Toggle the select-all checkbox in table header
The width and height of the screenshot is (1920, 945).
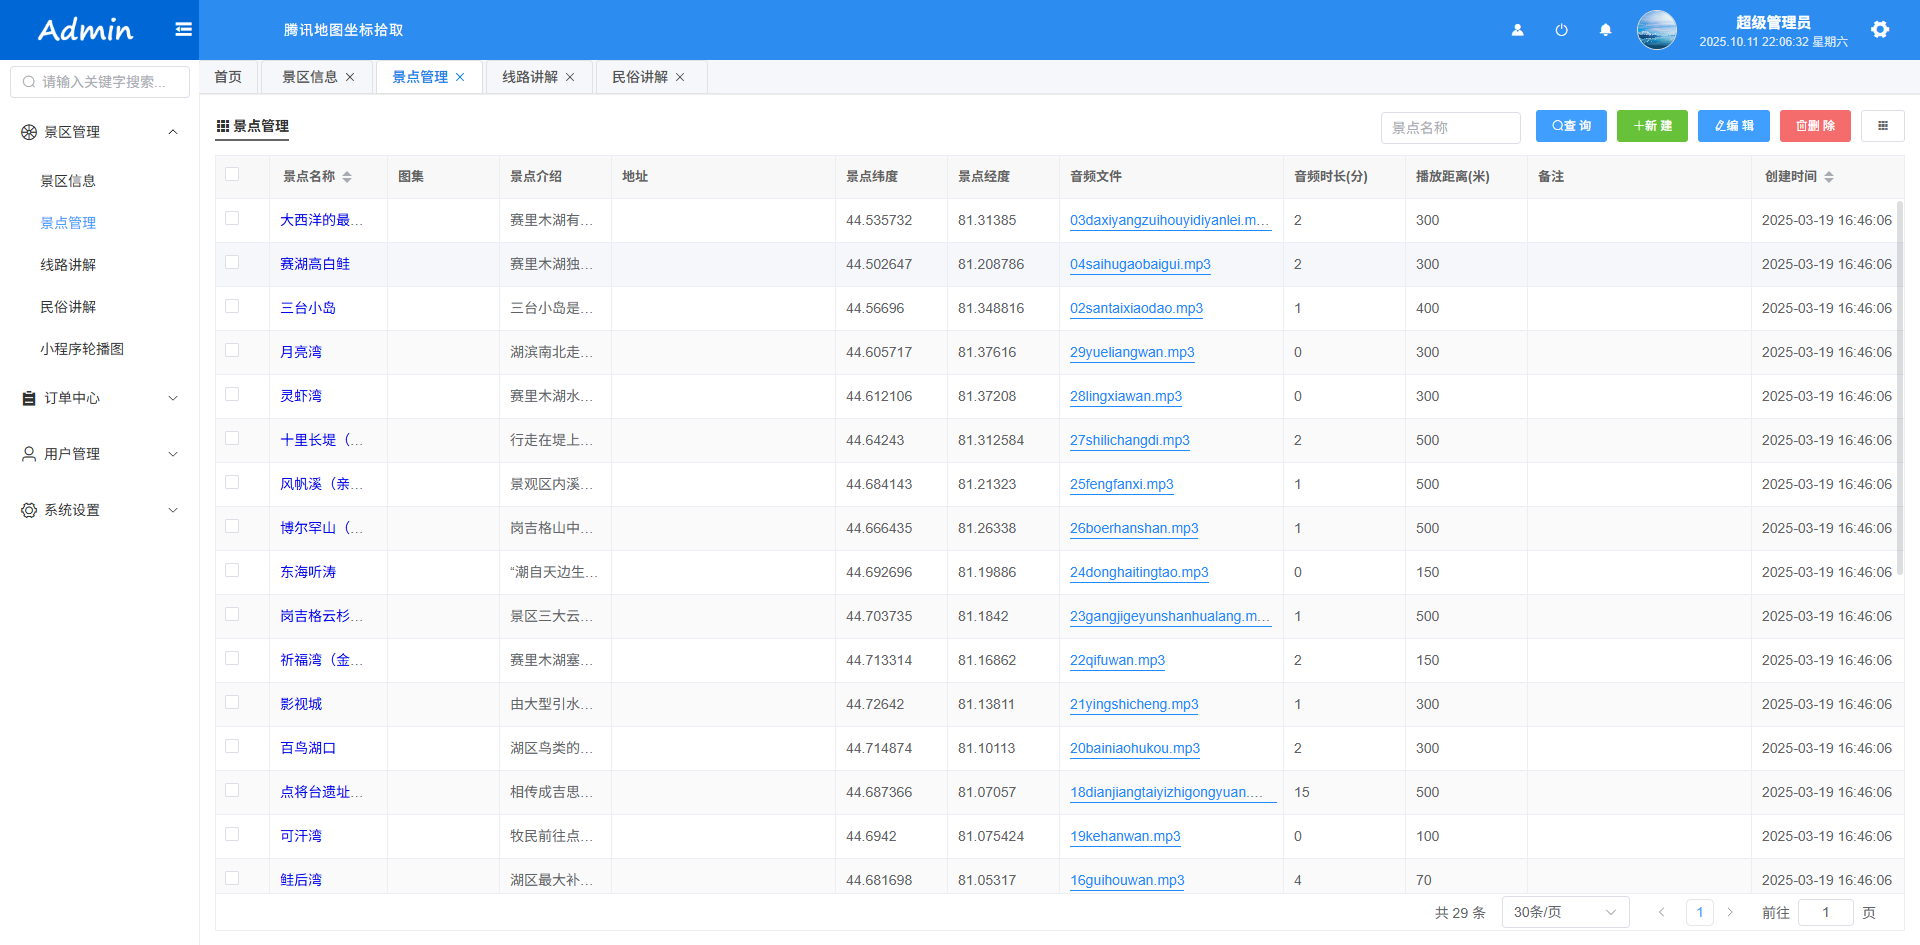click(232, 175)
